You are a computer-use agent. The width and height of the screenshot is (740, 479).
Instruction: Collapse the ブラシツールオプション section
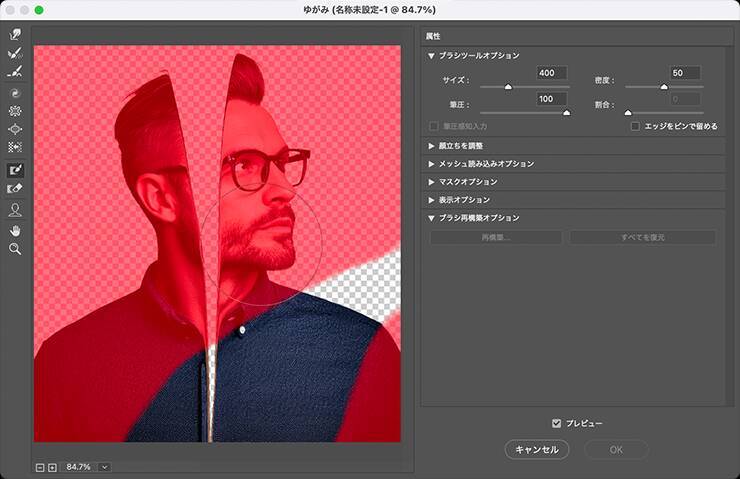coord(432,56)
